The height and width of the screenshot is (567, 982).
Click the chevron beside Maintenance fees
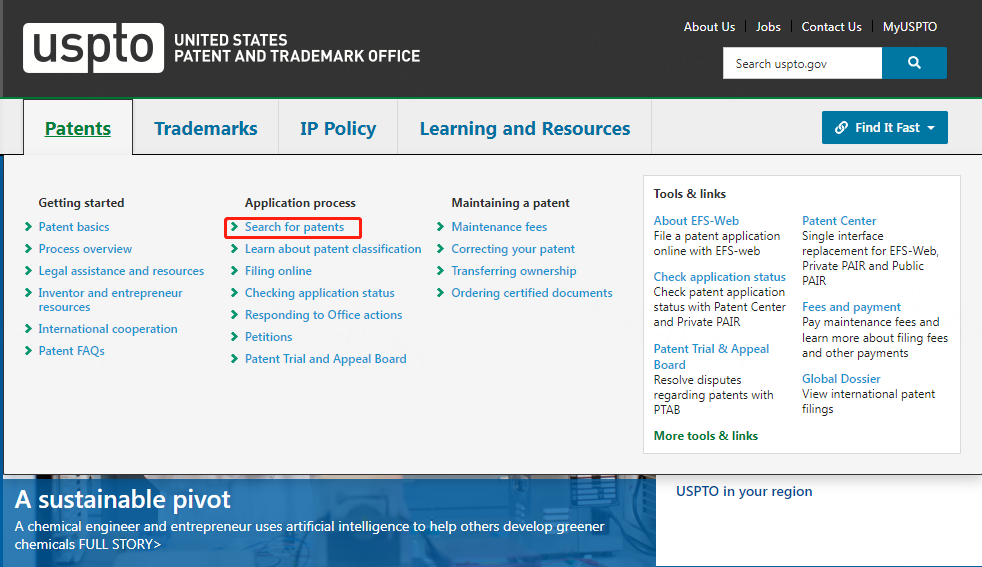(x=440, y=227)
